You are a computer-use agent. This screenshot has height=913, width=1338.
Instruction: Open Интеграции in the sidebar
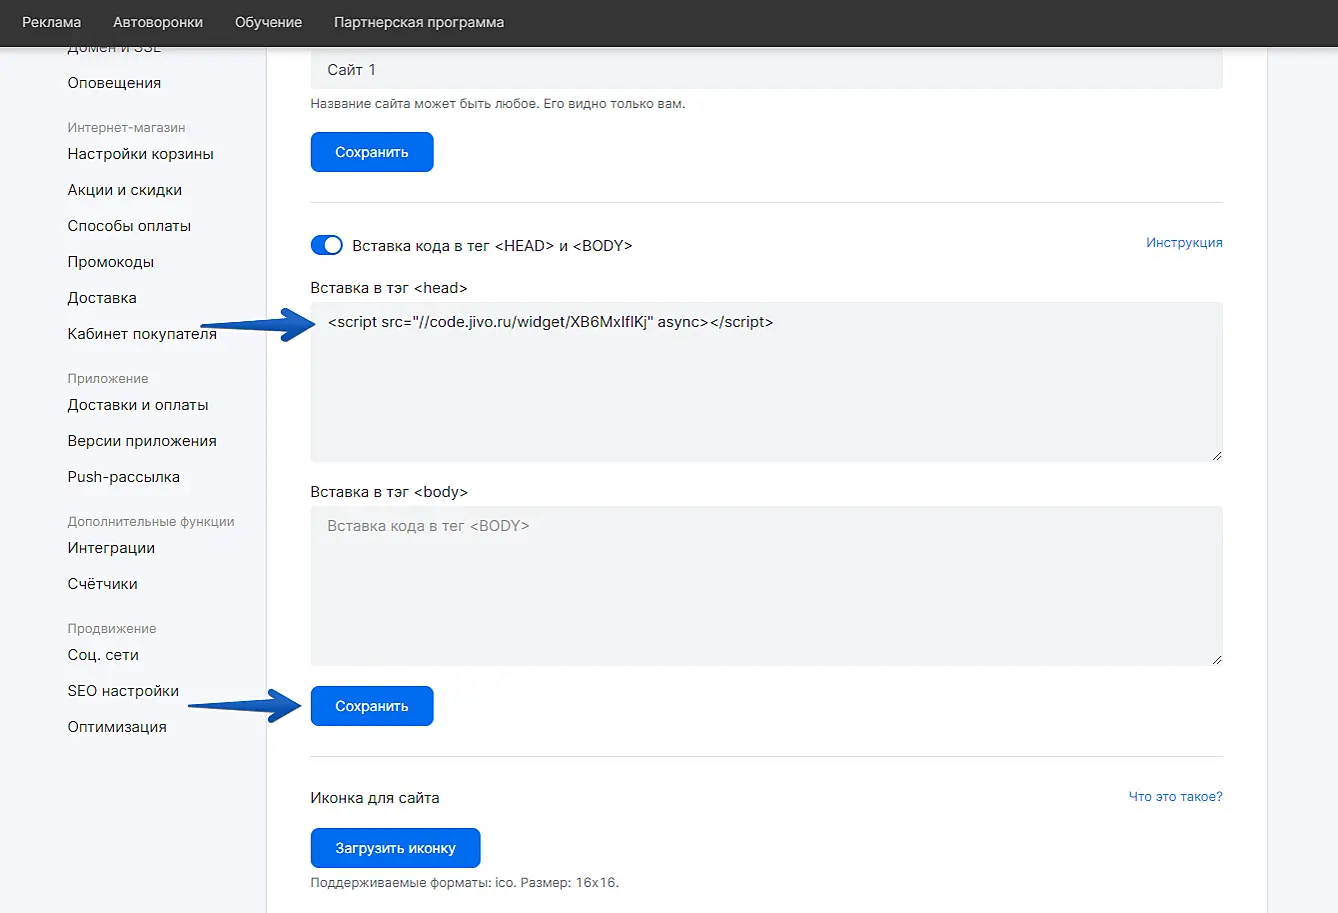[x=111, y=548]
